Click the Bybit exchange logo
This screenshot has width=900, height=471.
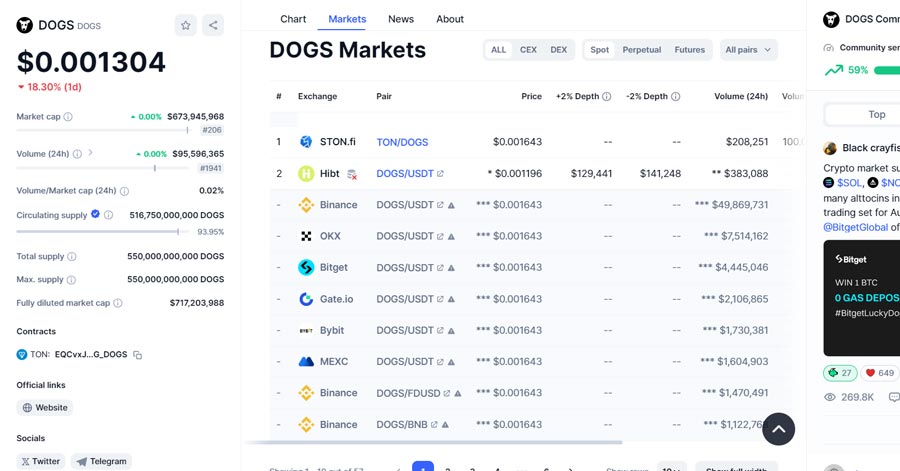[x=306, y=330]
